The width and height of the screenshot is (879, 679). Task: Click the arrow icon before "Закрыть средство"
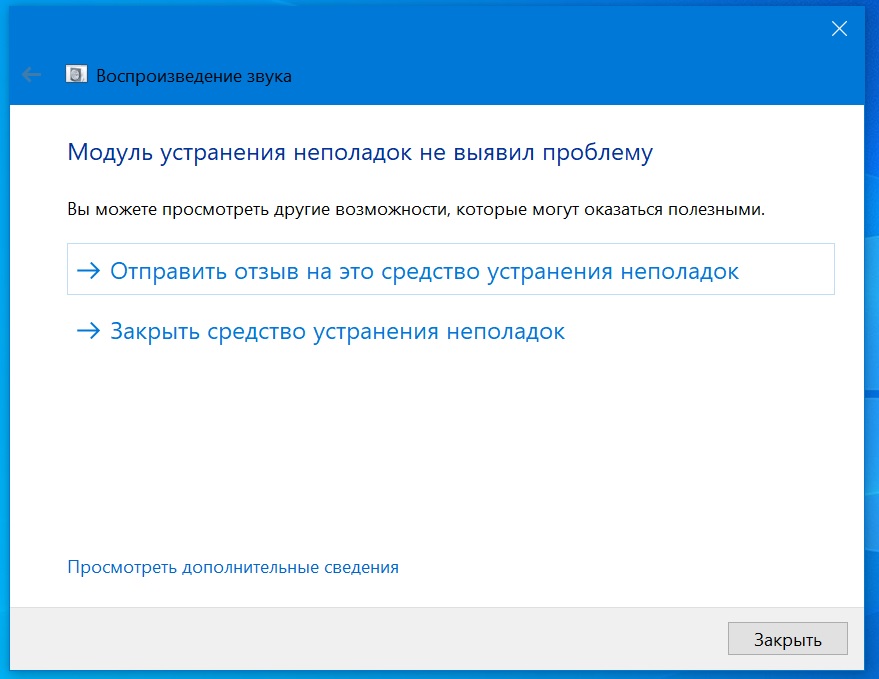89,331
